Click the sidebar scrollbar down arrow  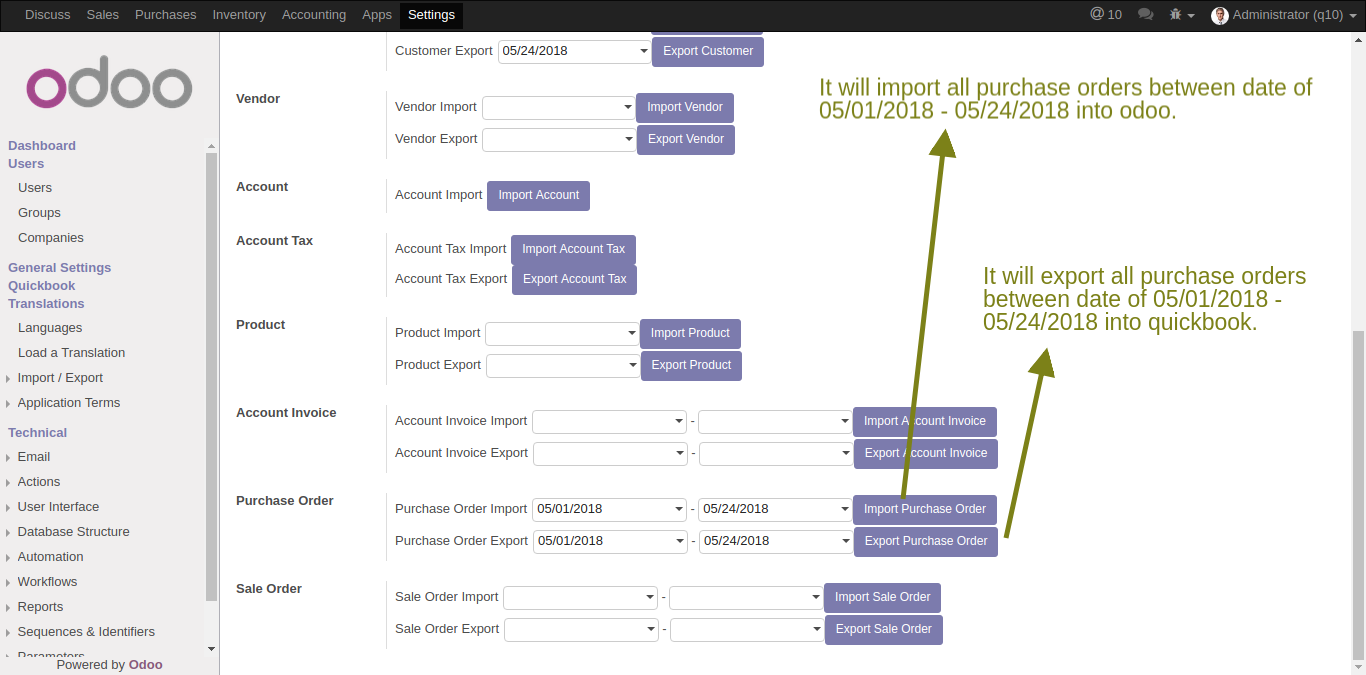211,649
